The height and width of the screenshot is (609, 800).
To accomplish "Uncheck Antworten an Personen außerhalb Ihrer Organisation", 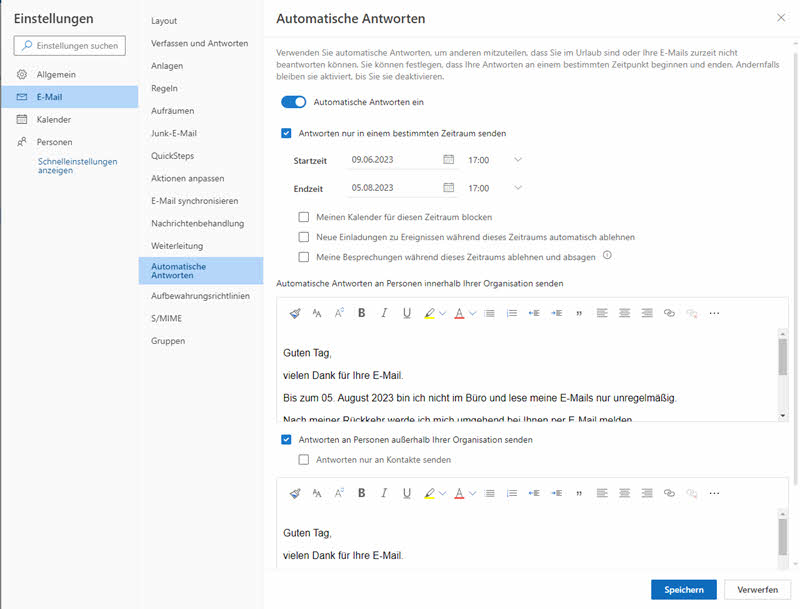I will (x=286, y=440).
